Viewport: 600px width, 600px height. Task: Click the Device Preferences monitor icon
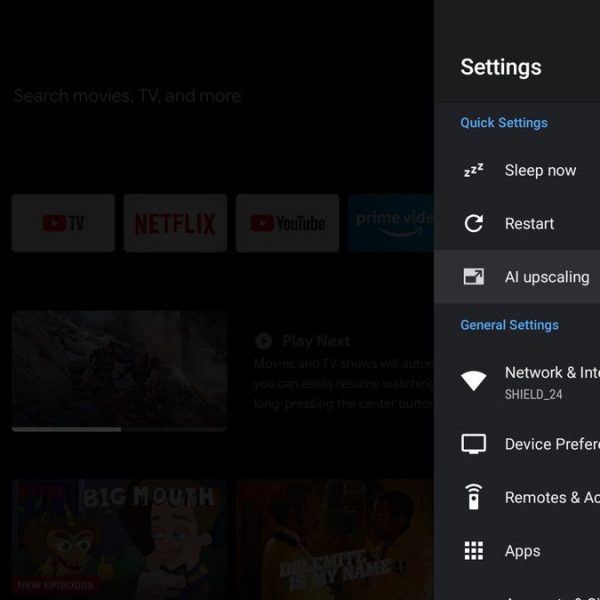point(473,444)
